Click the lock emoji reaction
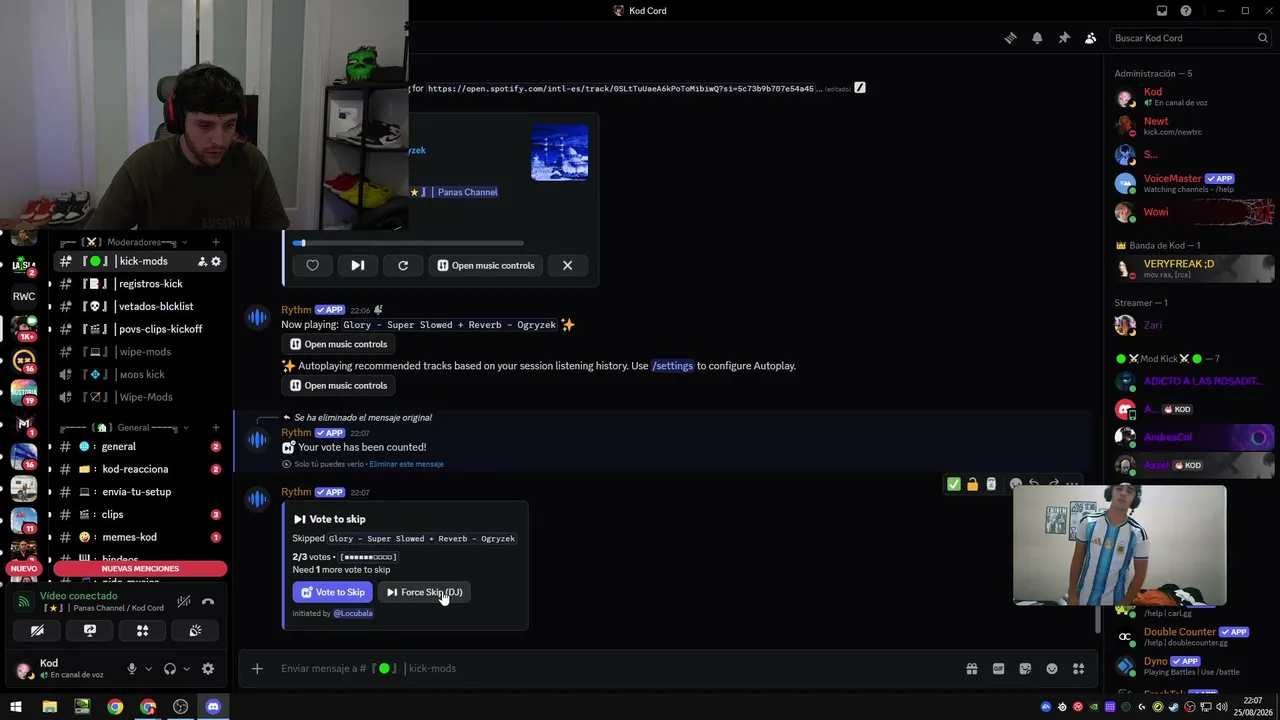 tap(972, 484)
